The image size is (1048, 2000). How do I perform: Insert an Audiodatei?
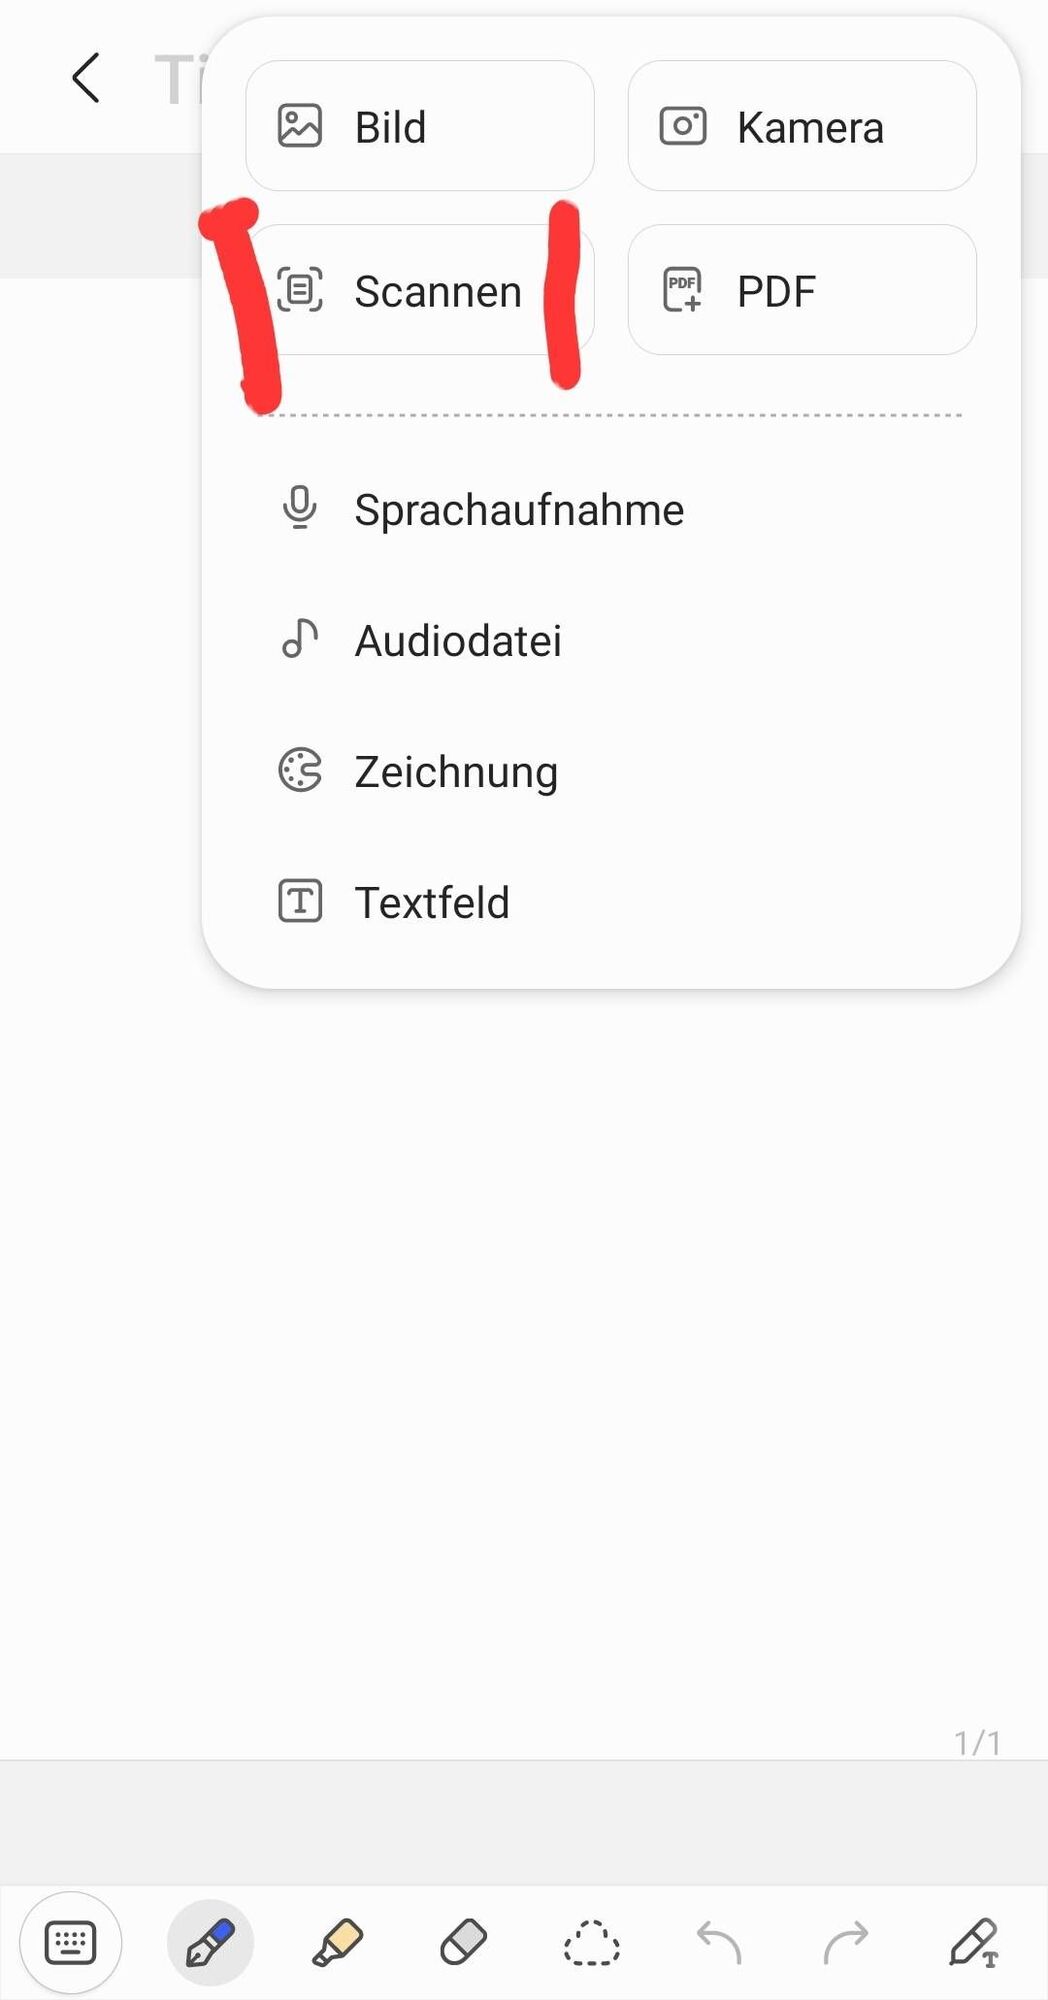[610, 640]
